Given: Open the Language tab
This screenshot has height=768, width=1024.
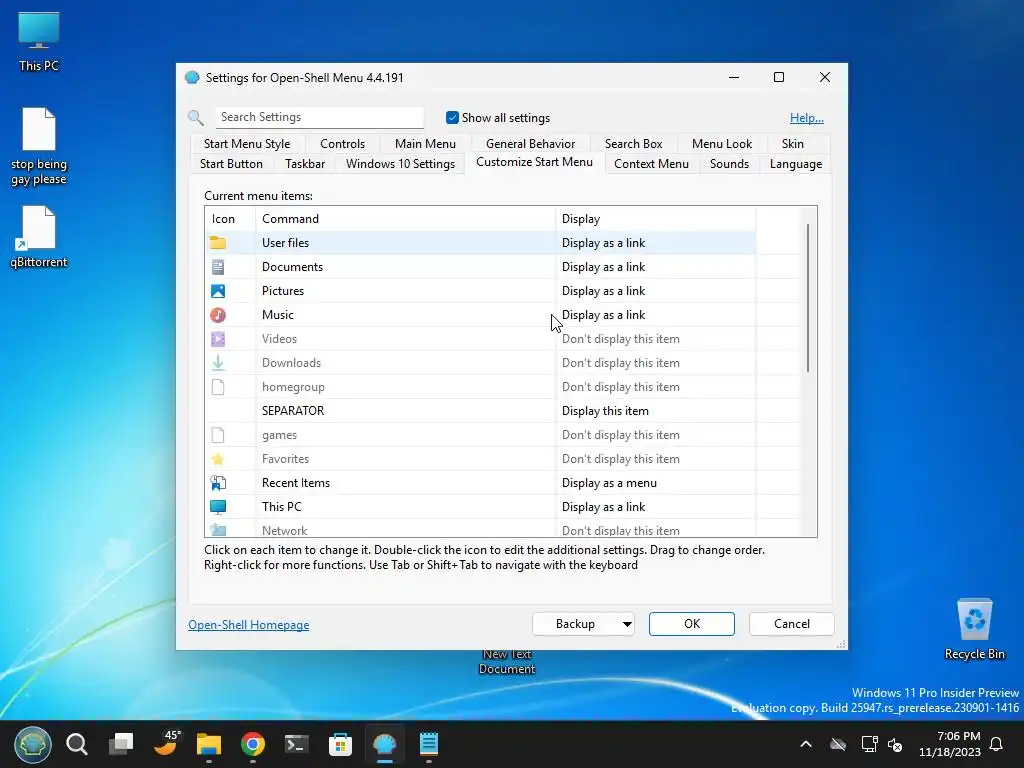Looking at the screenshot, I should pos(795,164).
